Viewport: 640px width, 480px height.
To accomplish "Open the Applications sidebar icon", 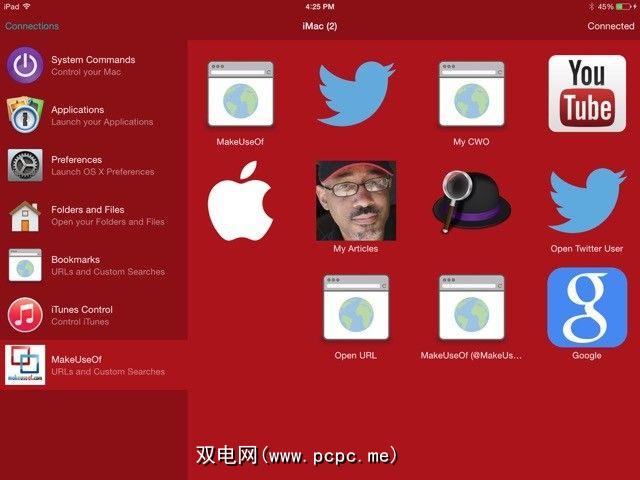I will tap(25, 116).
